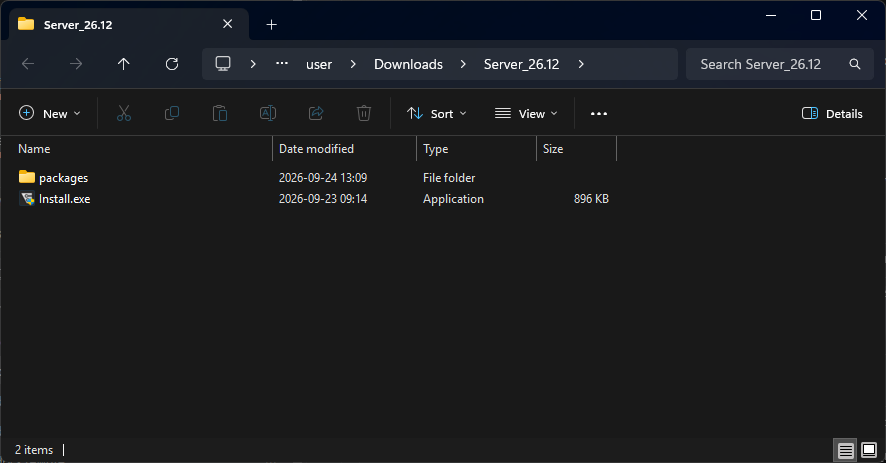886x463 pixels.
Task: Click the This PC monitor icon in address bar
Action: (x=223, y=63)
